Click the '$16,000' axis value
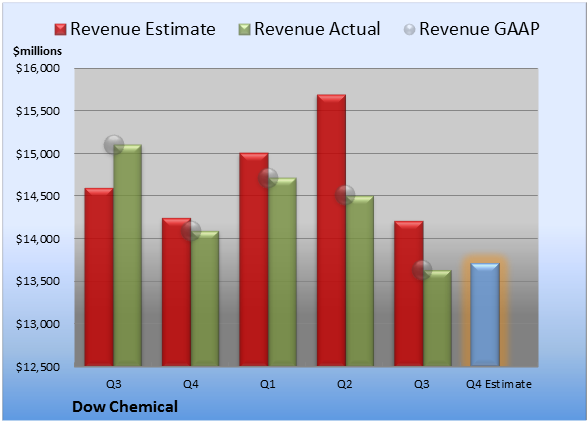Viewport: 588px width, 422px height. click(x=38, y=68)
